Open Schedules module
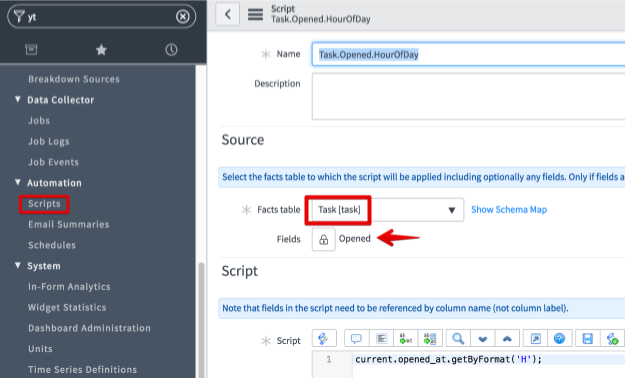This screenshot has height=378, width=625. tap(52, 245)
